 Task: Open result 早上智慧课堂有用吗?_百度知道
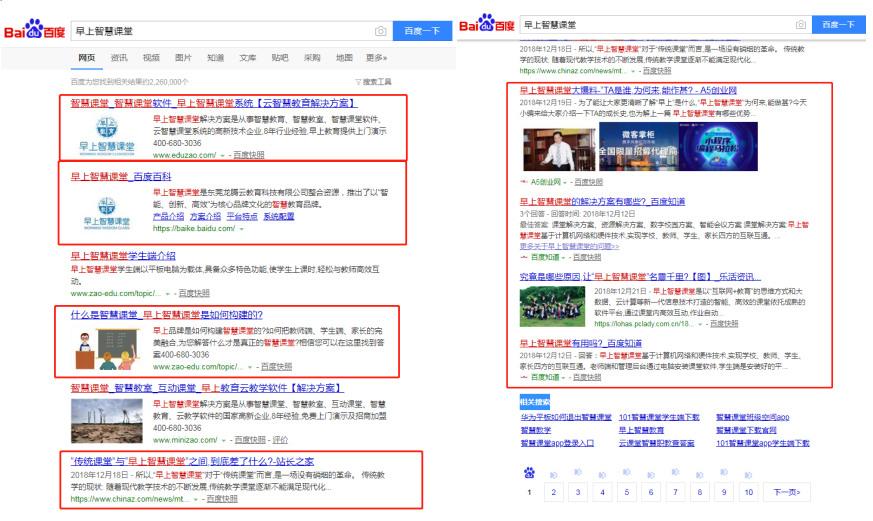(581, 343)
